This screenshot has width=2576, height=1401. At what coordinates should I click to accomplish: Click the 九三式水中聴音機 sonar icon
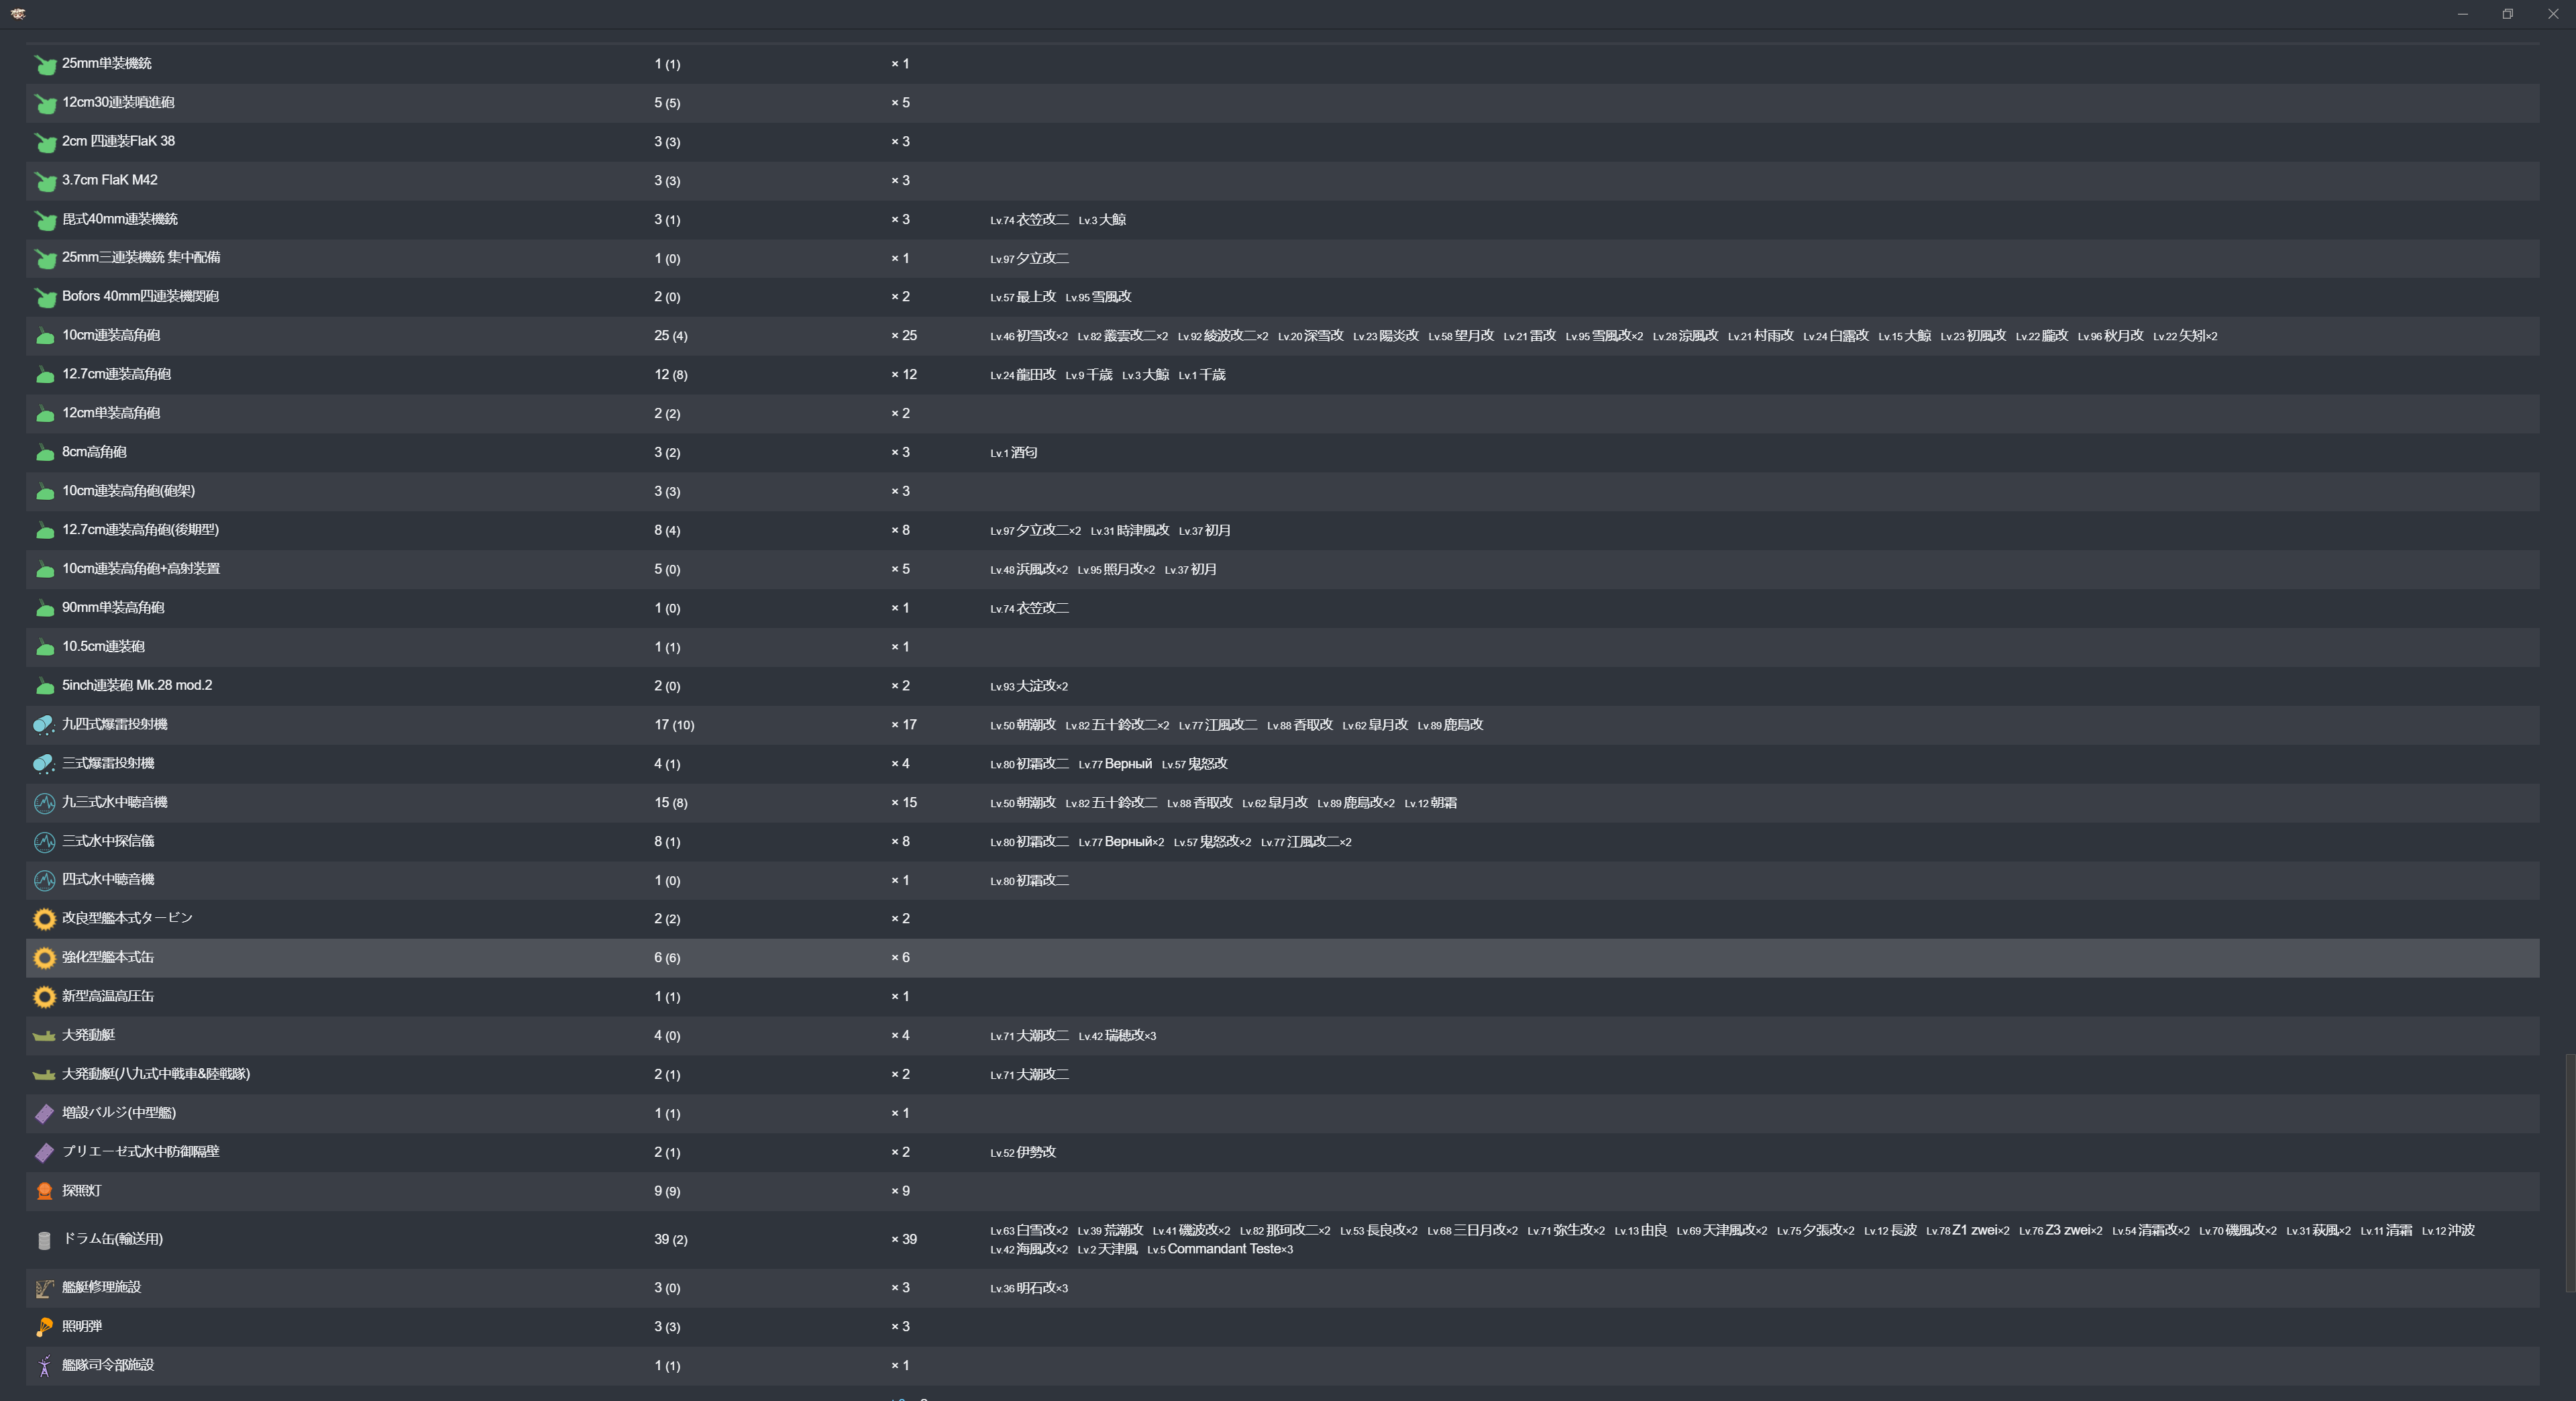44,803
